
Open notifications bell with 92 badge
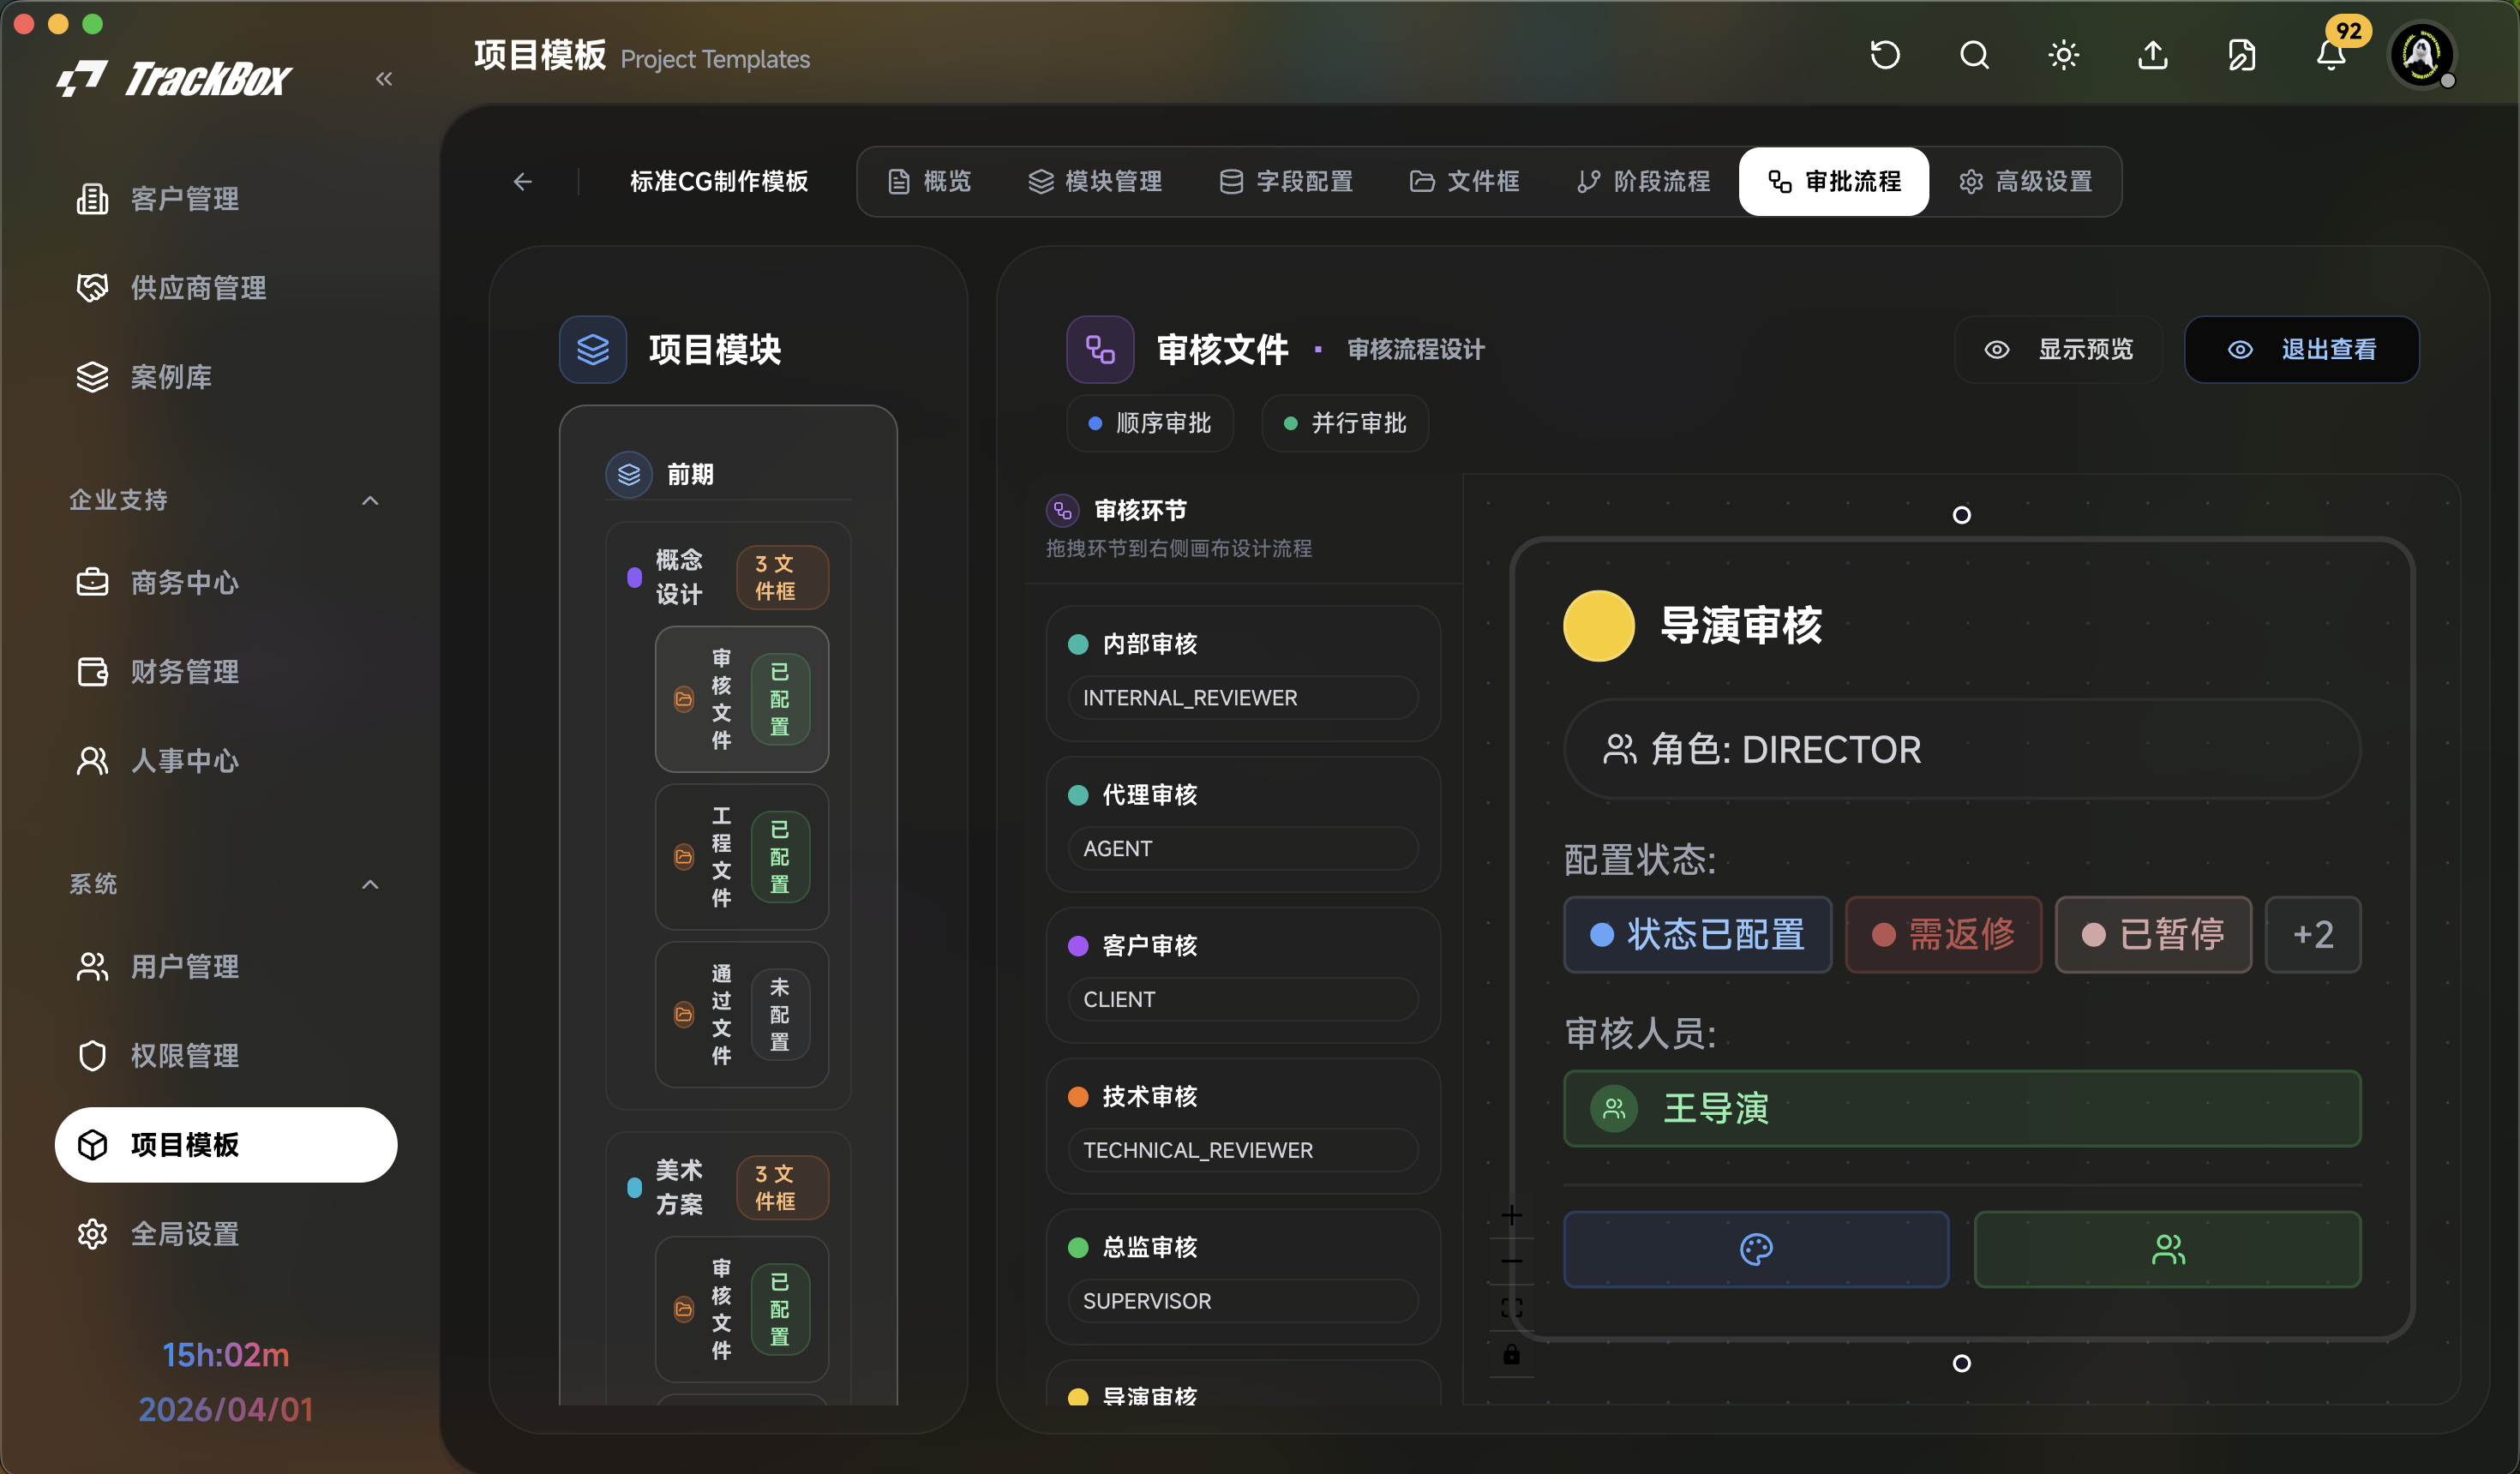click(2332, 55)
